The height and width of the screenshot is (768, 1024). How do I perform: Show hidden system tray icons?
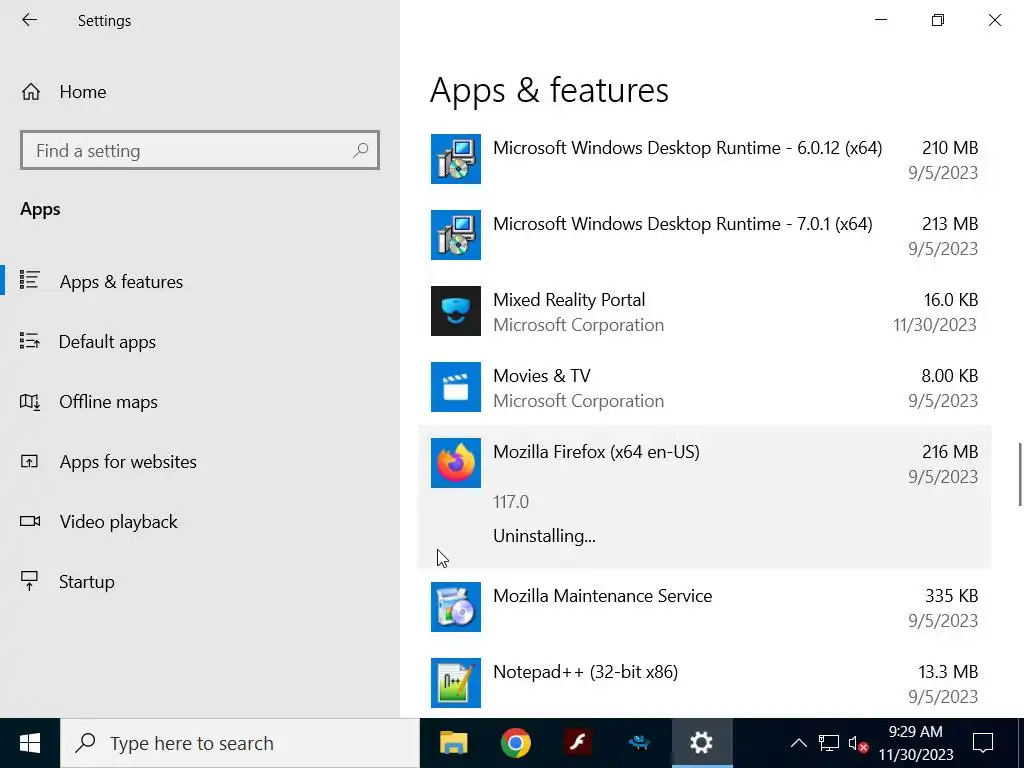coord(799,743)
